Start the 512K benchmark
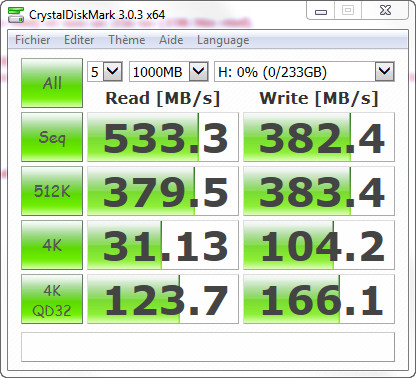Screen dimensions: 416x378 (x=52, y=191)
